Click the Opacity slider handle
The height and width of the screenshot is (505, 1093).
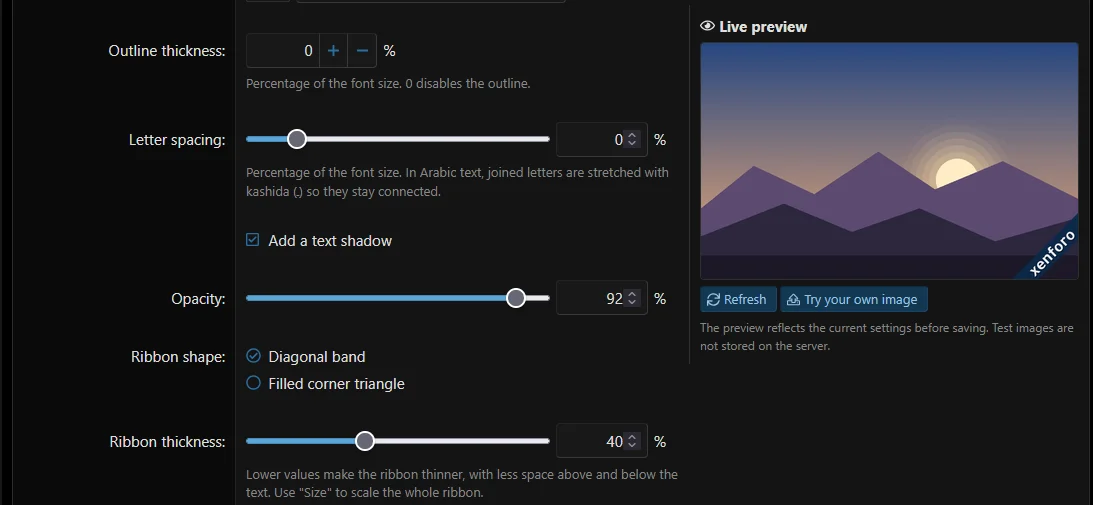click(516, 298)
